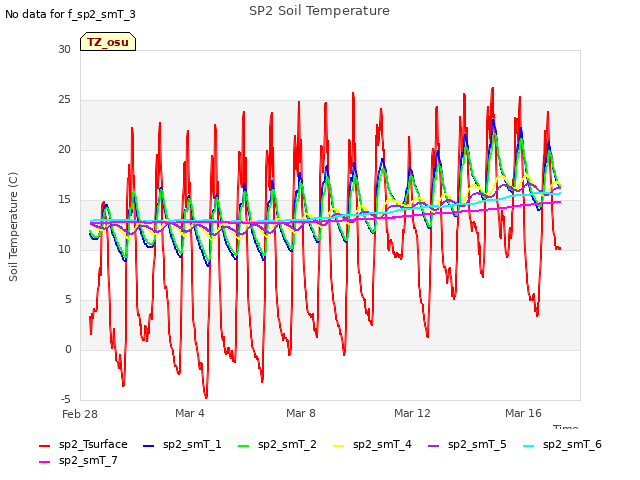Click the Mar 8 x-axis tick label

click(301, 413)
